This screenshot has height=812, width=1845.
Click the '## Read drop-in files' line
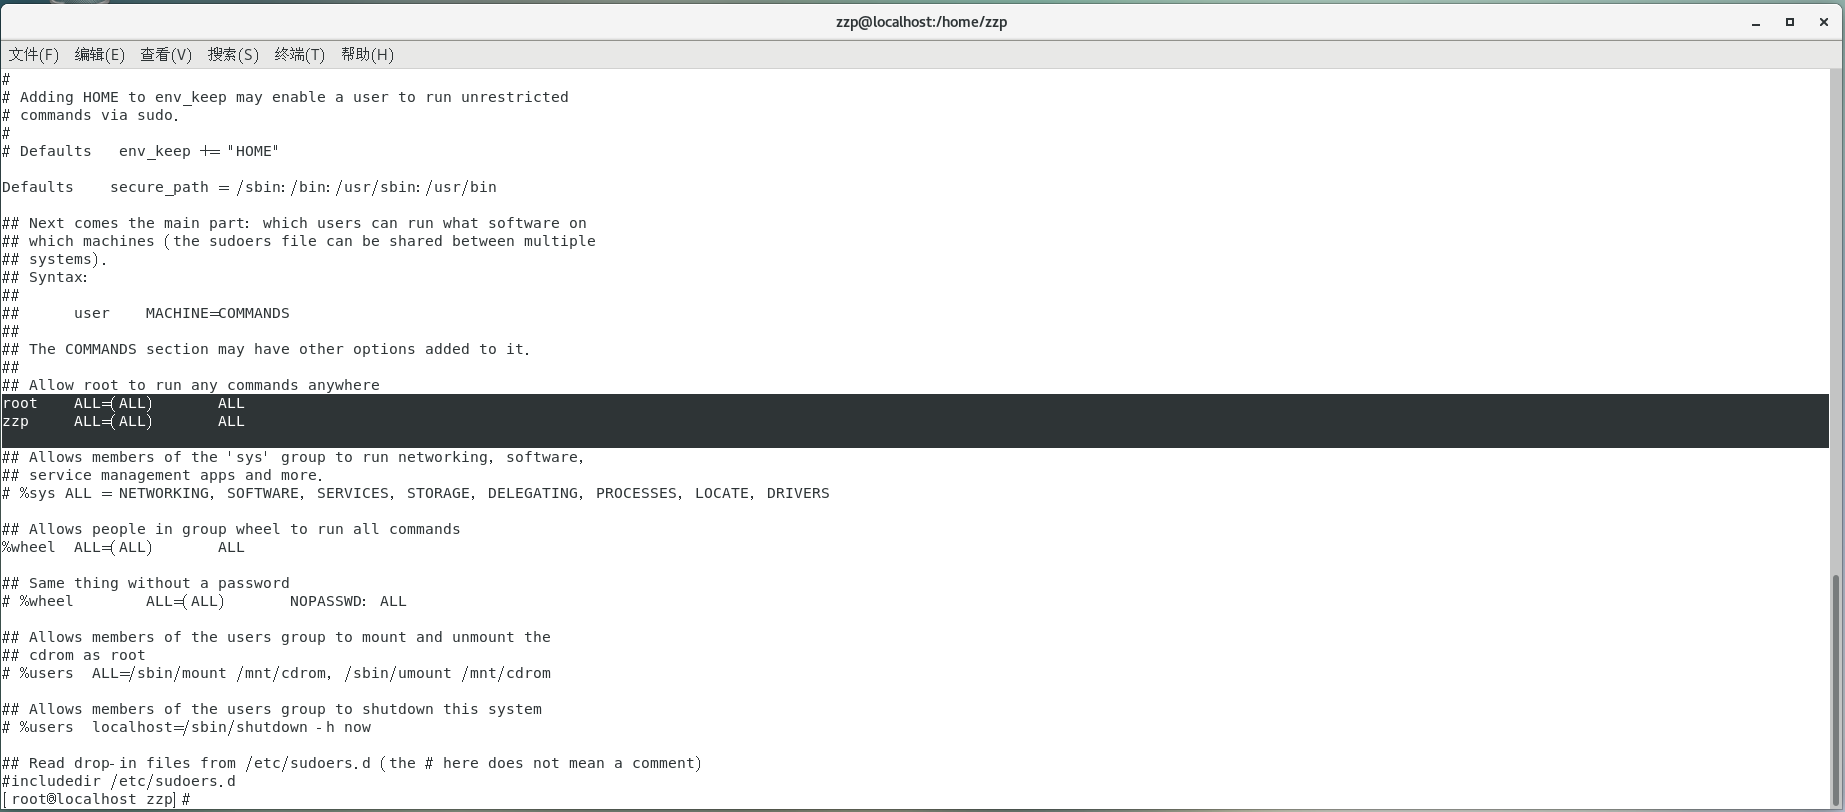[x=352, y=763]
